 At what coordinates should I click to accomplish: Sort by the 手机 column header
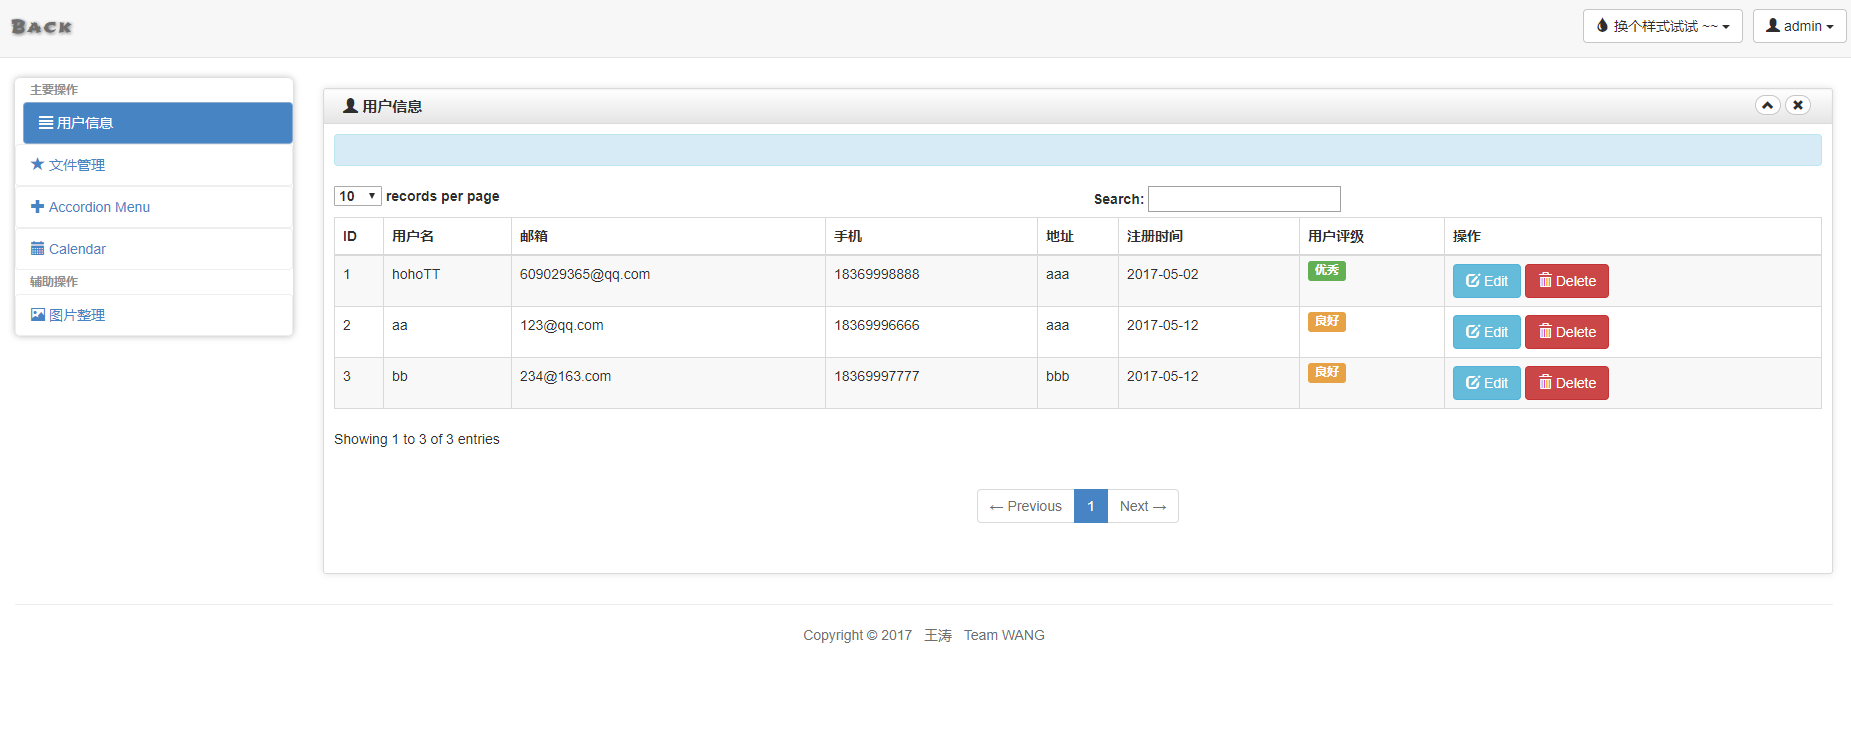931,236
